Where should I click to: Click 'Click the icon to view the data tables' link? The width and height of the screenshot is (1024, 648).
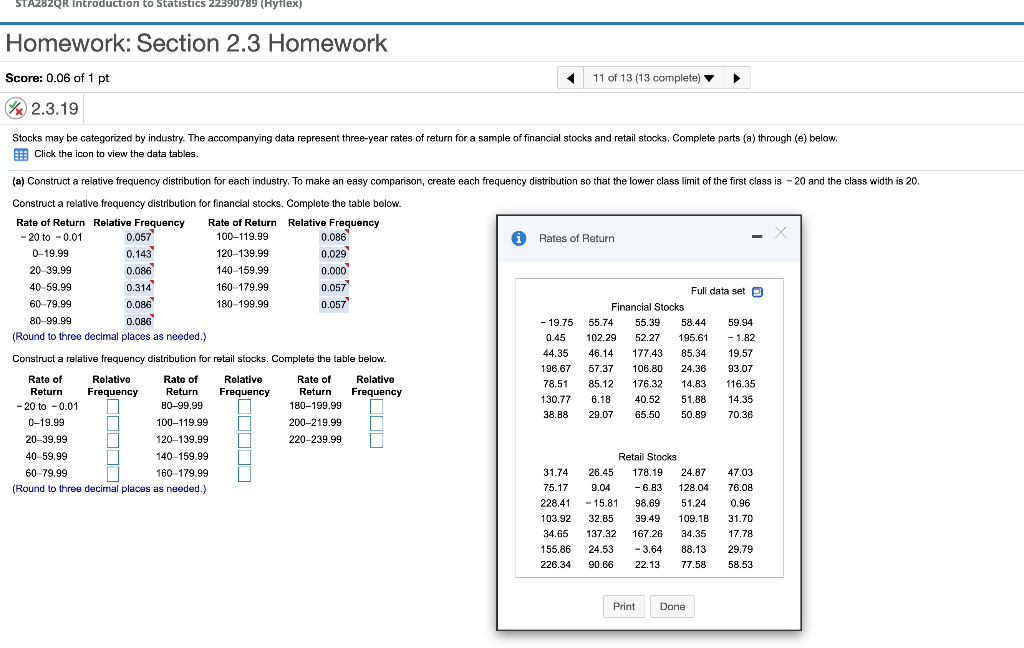(116, 154)
